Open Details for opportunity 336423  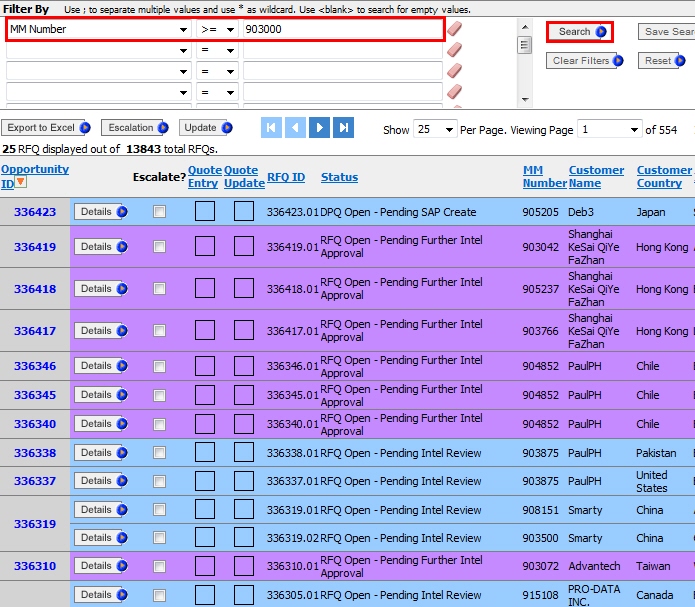pos(101,211)
